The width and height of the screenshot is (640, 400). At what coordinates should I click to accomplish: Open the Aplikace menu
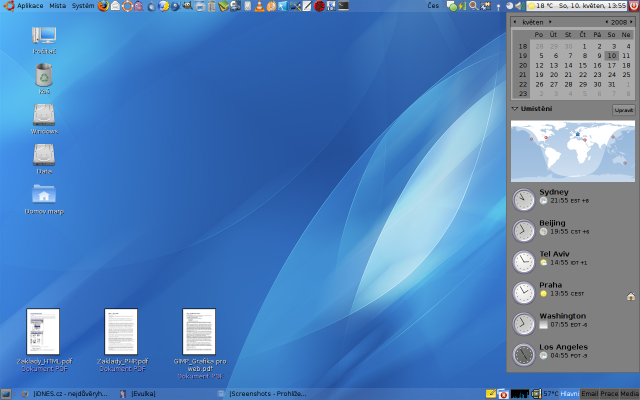[30, 6]
